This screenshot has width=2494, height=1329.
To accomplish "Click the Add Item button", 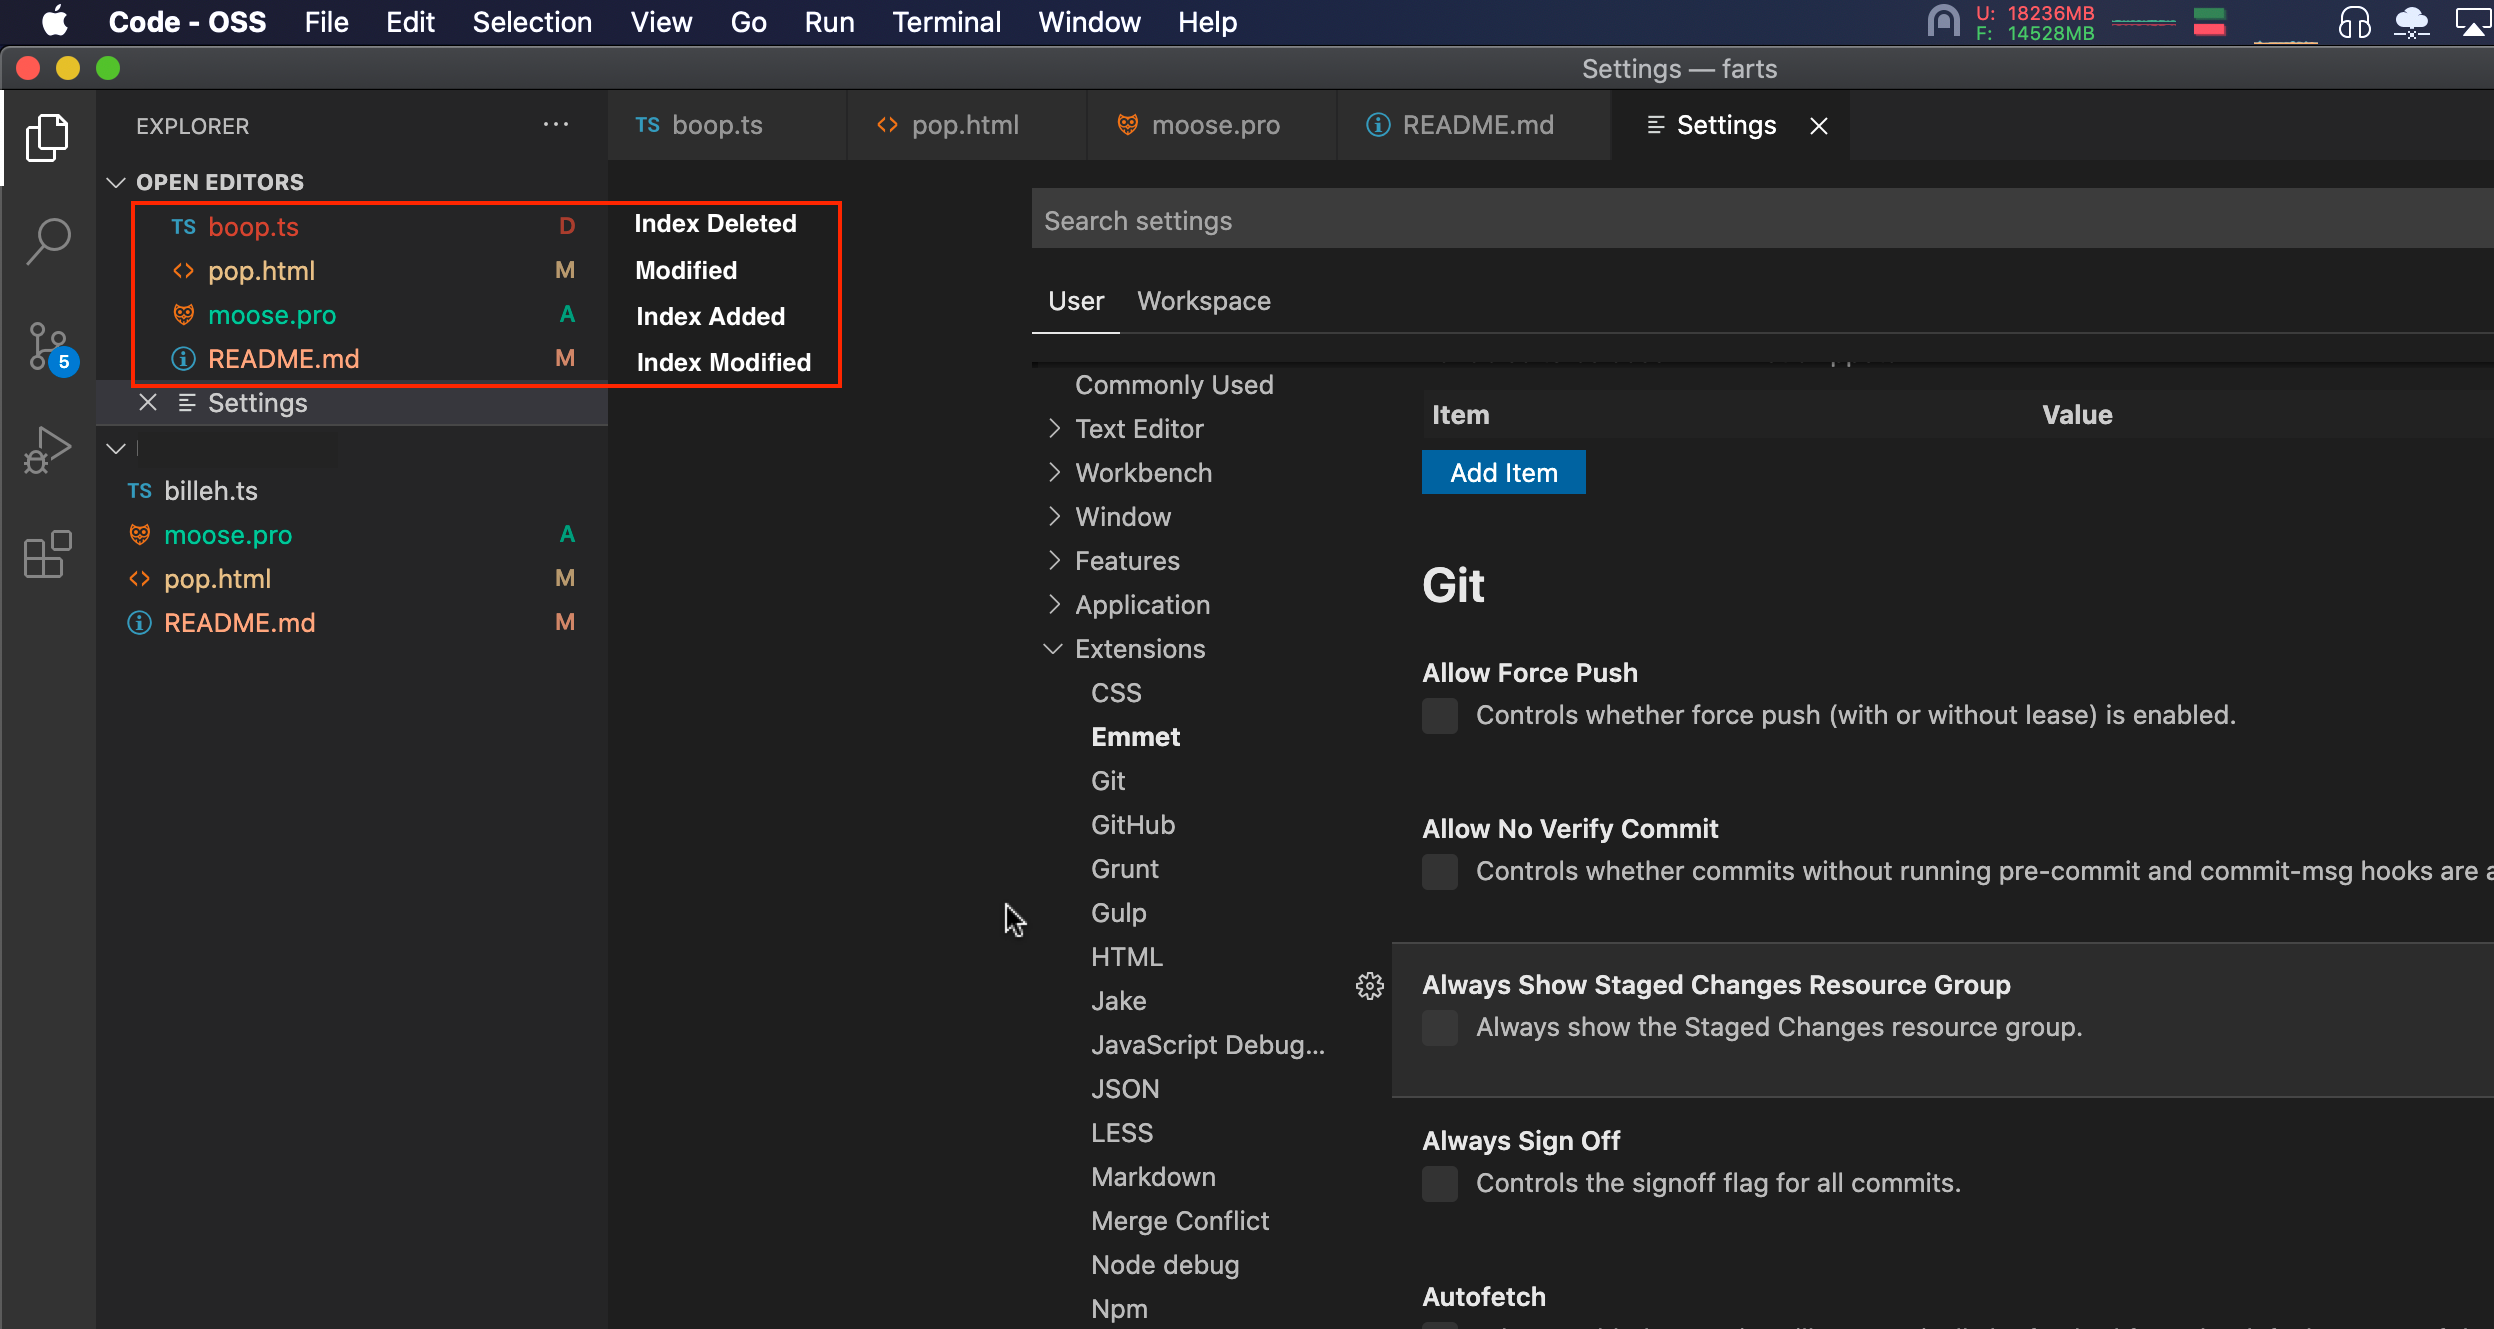I will [x=1504, y=472].
